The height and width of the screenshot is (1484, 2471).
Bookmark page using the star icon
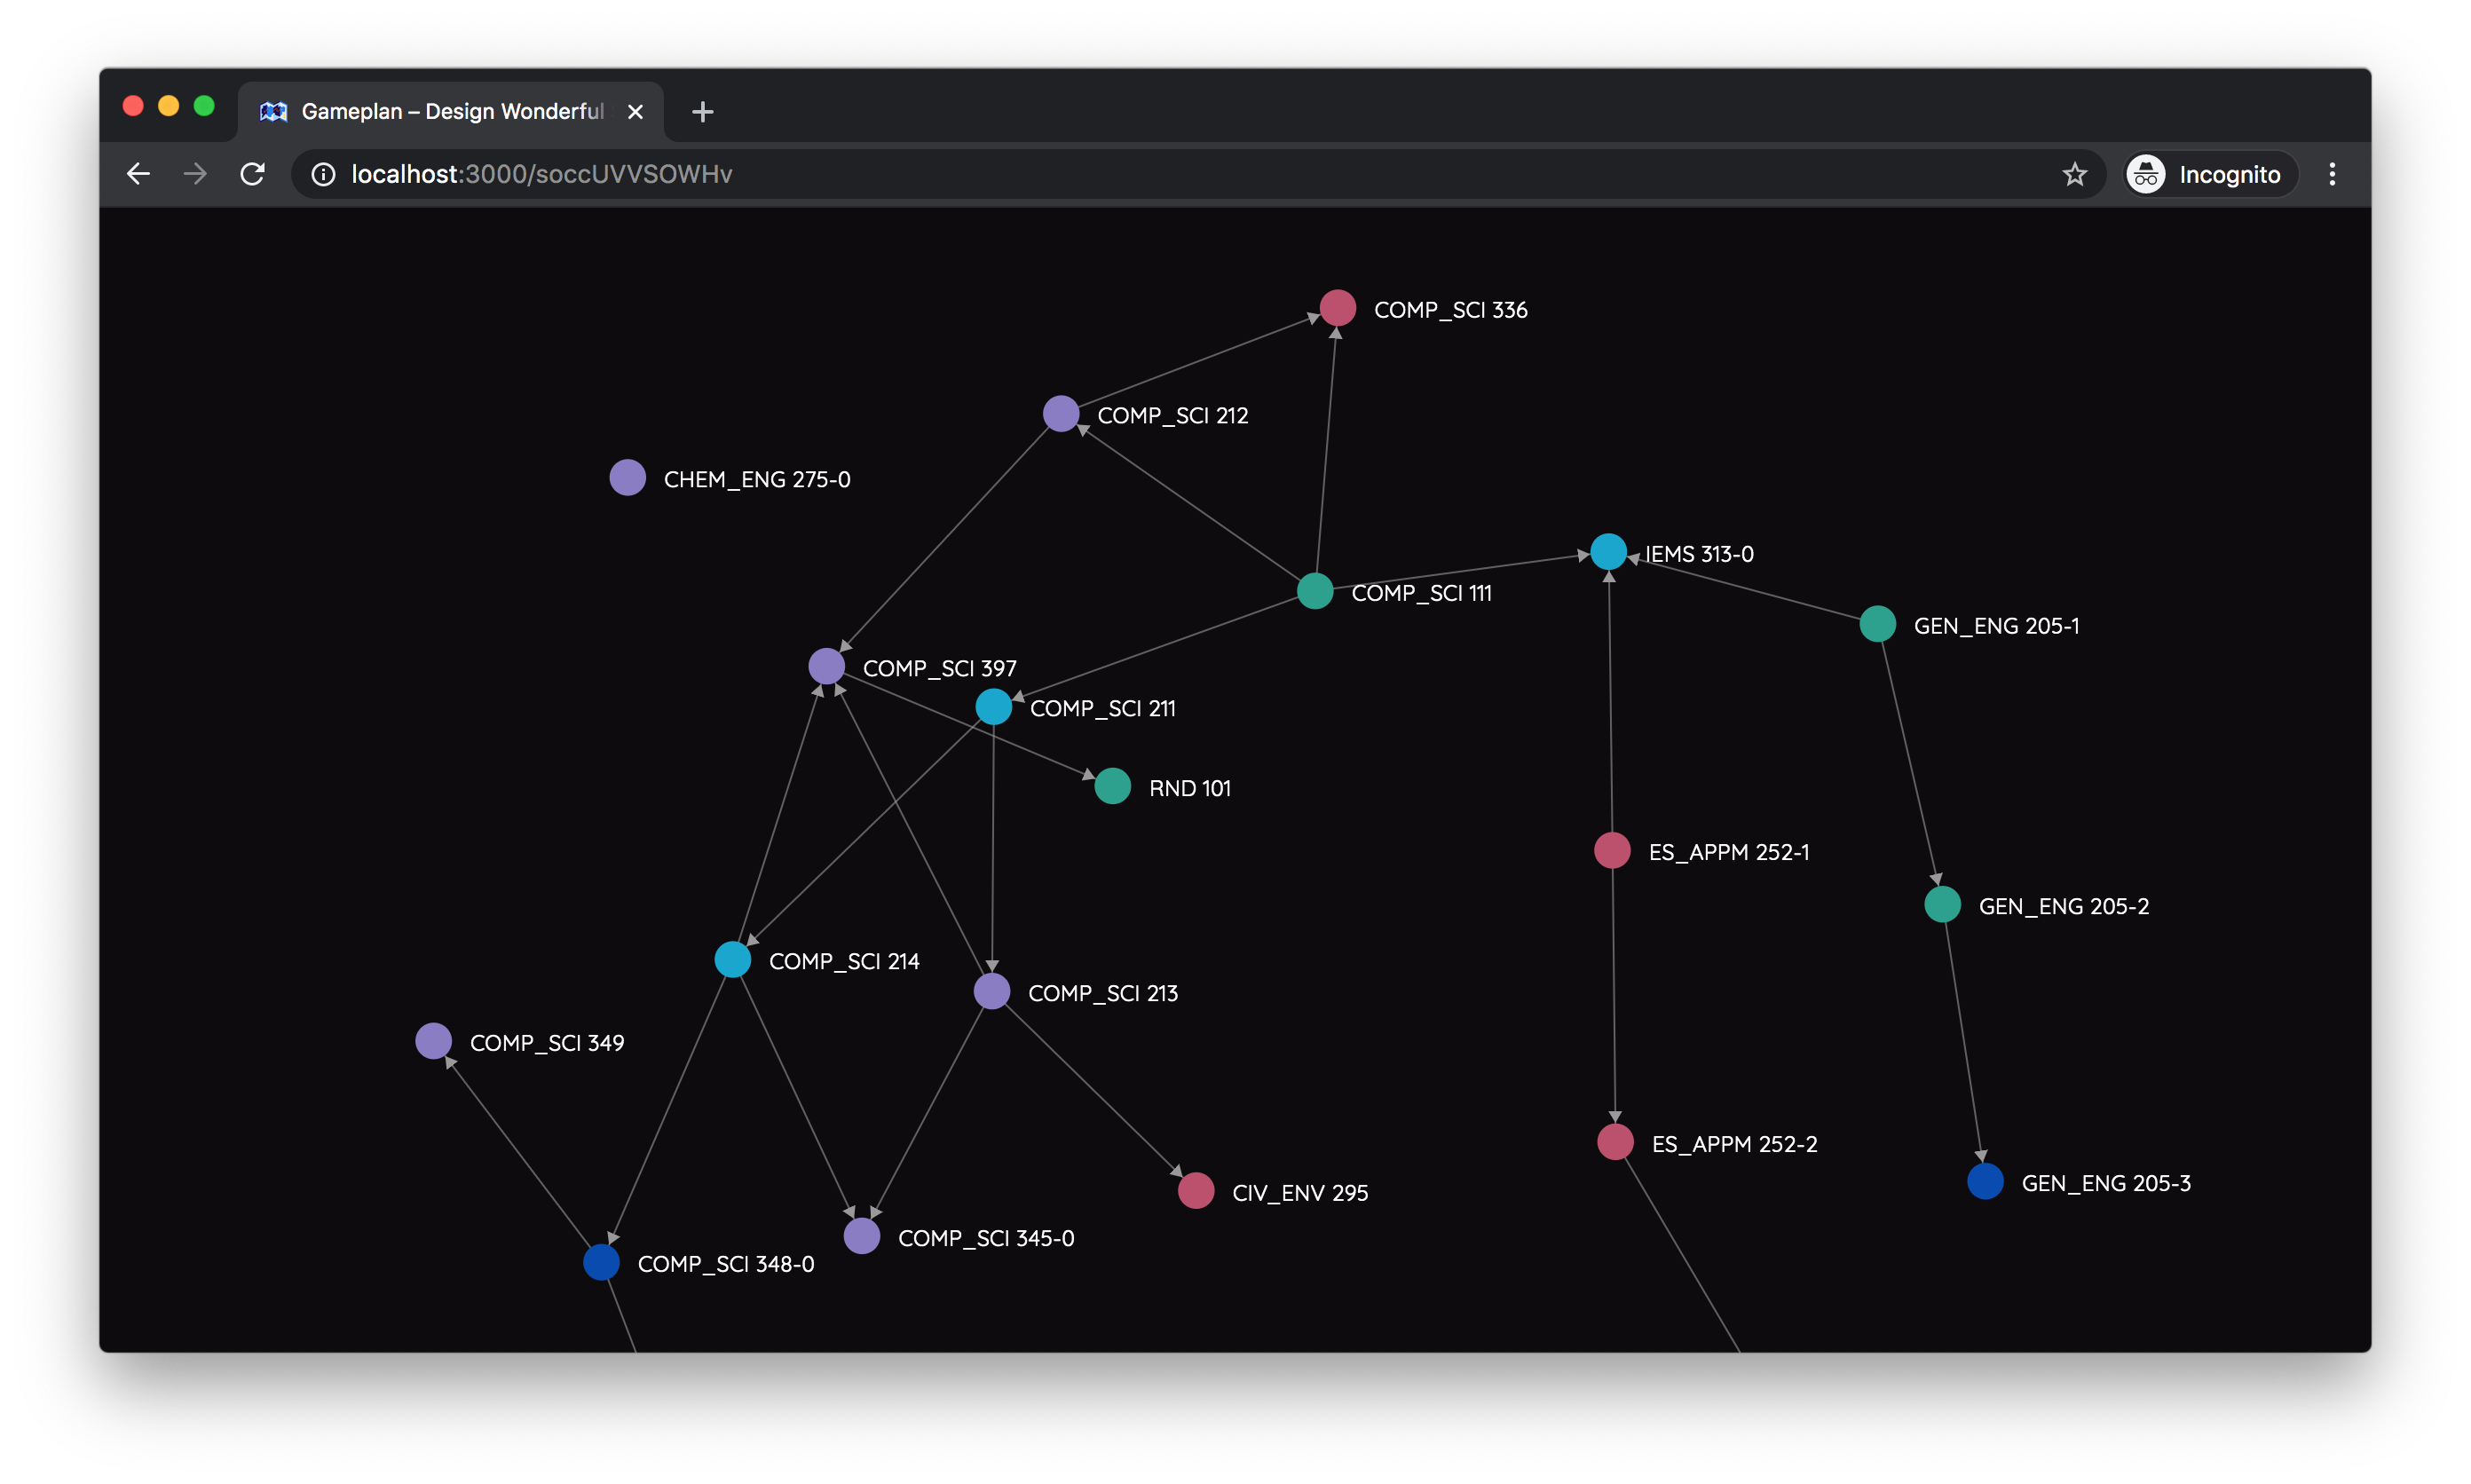[x=2074, y=174]
